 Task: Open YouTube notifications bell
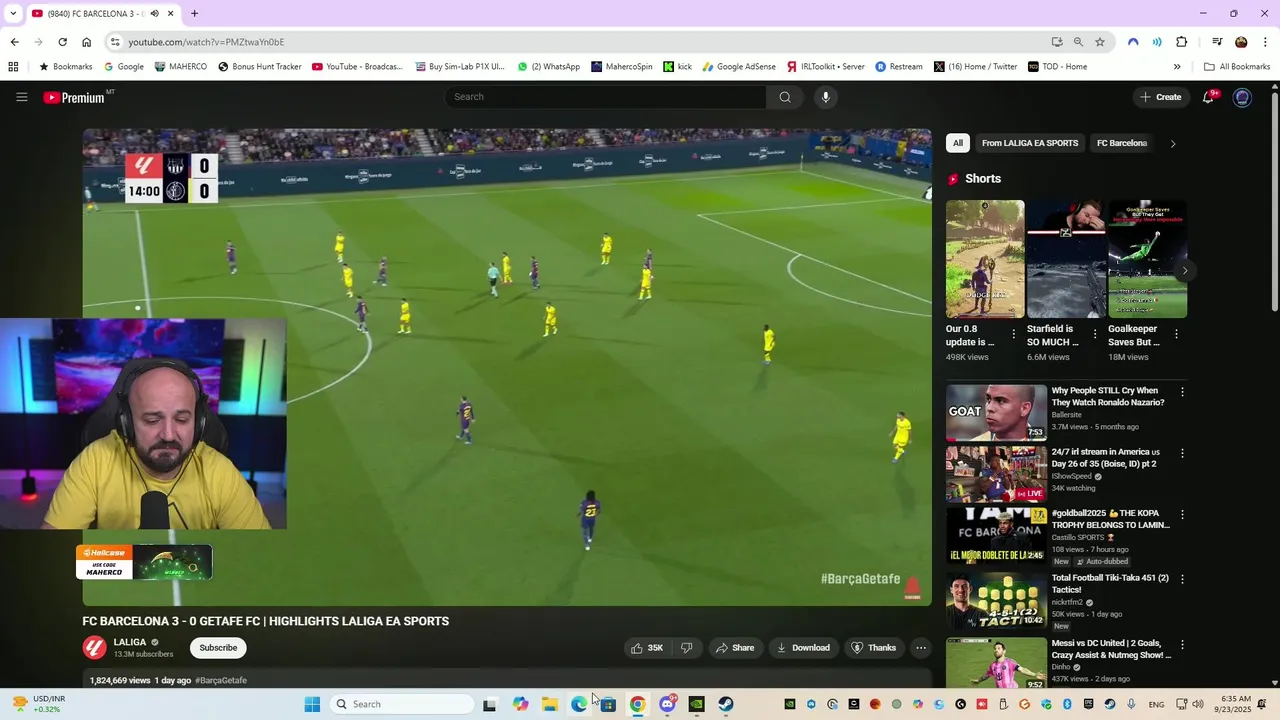[1209, 97]
